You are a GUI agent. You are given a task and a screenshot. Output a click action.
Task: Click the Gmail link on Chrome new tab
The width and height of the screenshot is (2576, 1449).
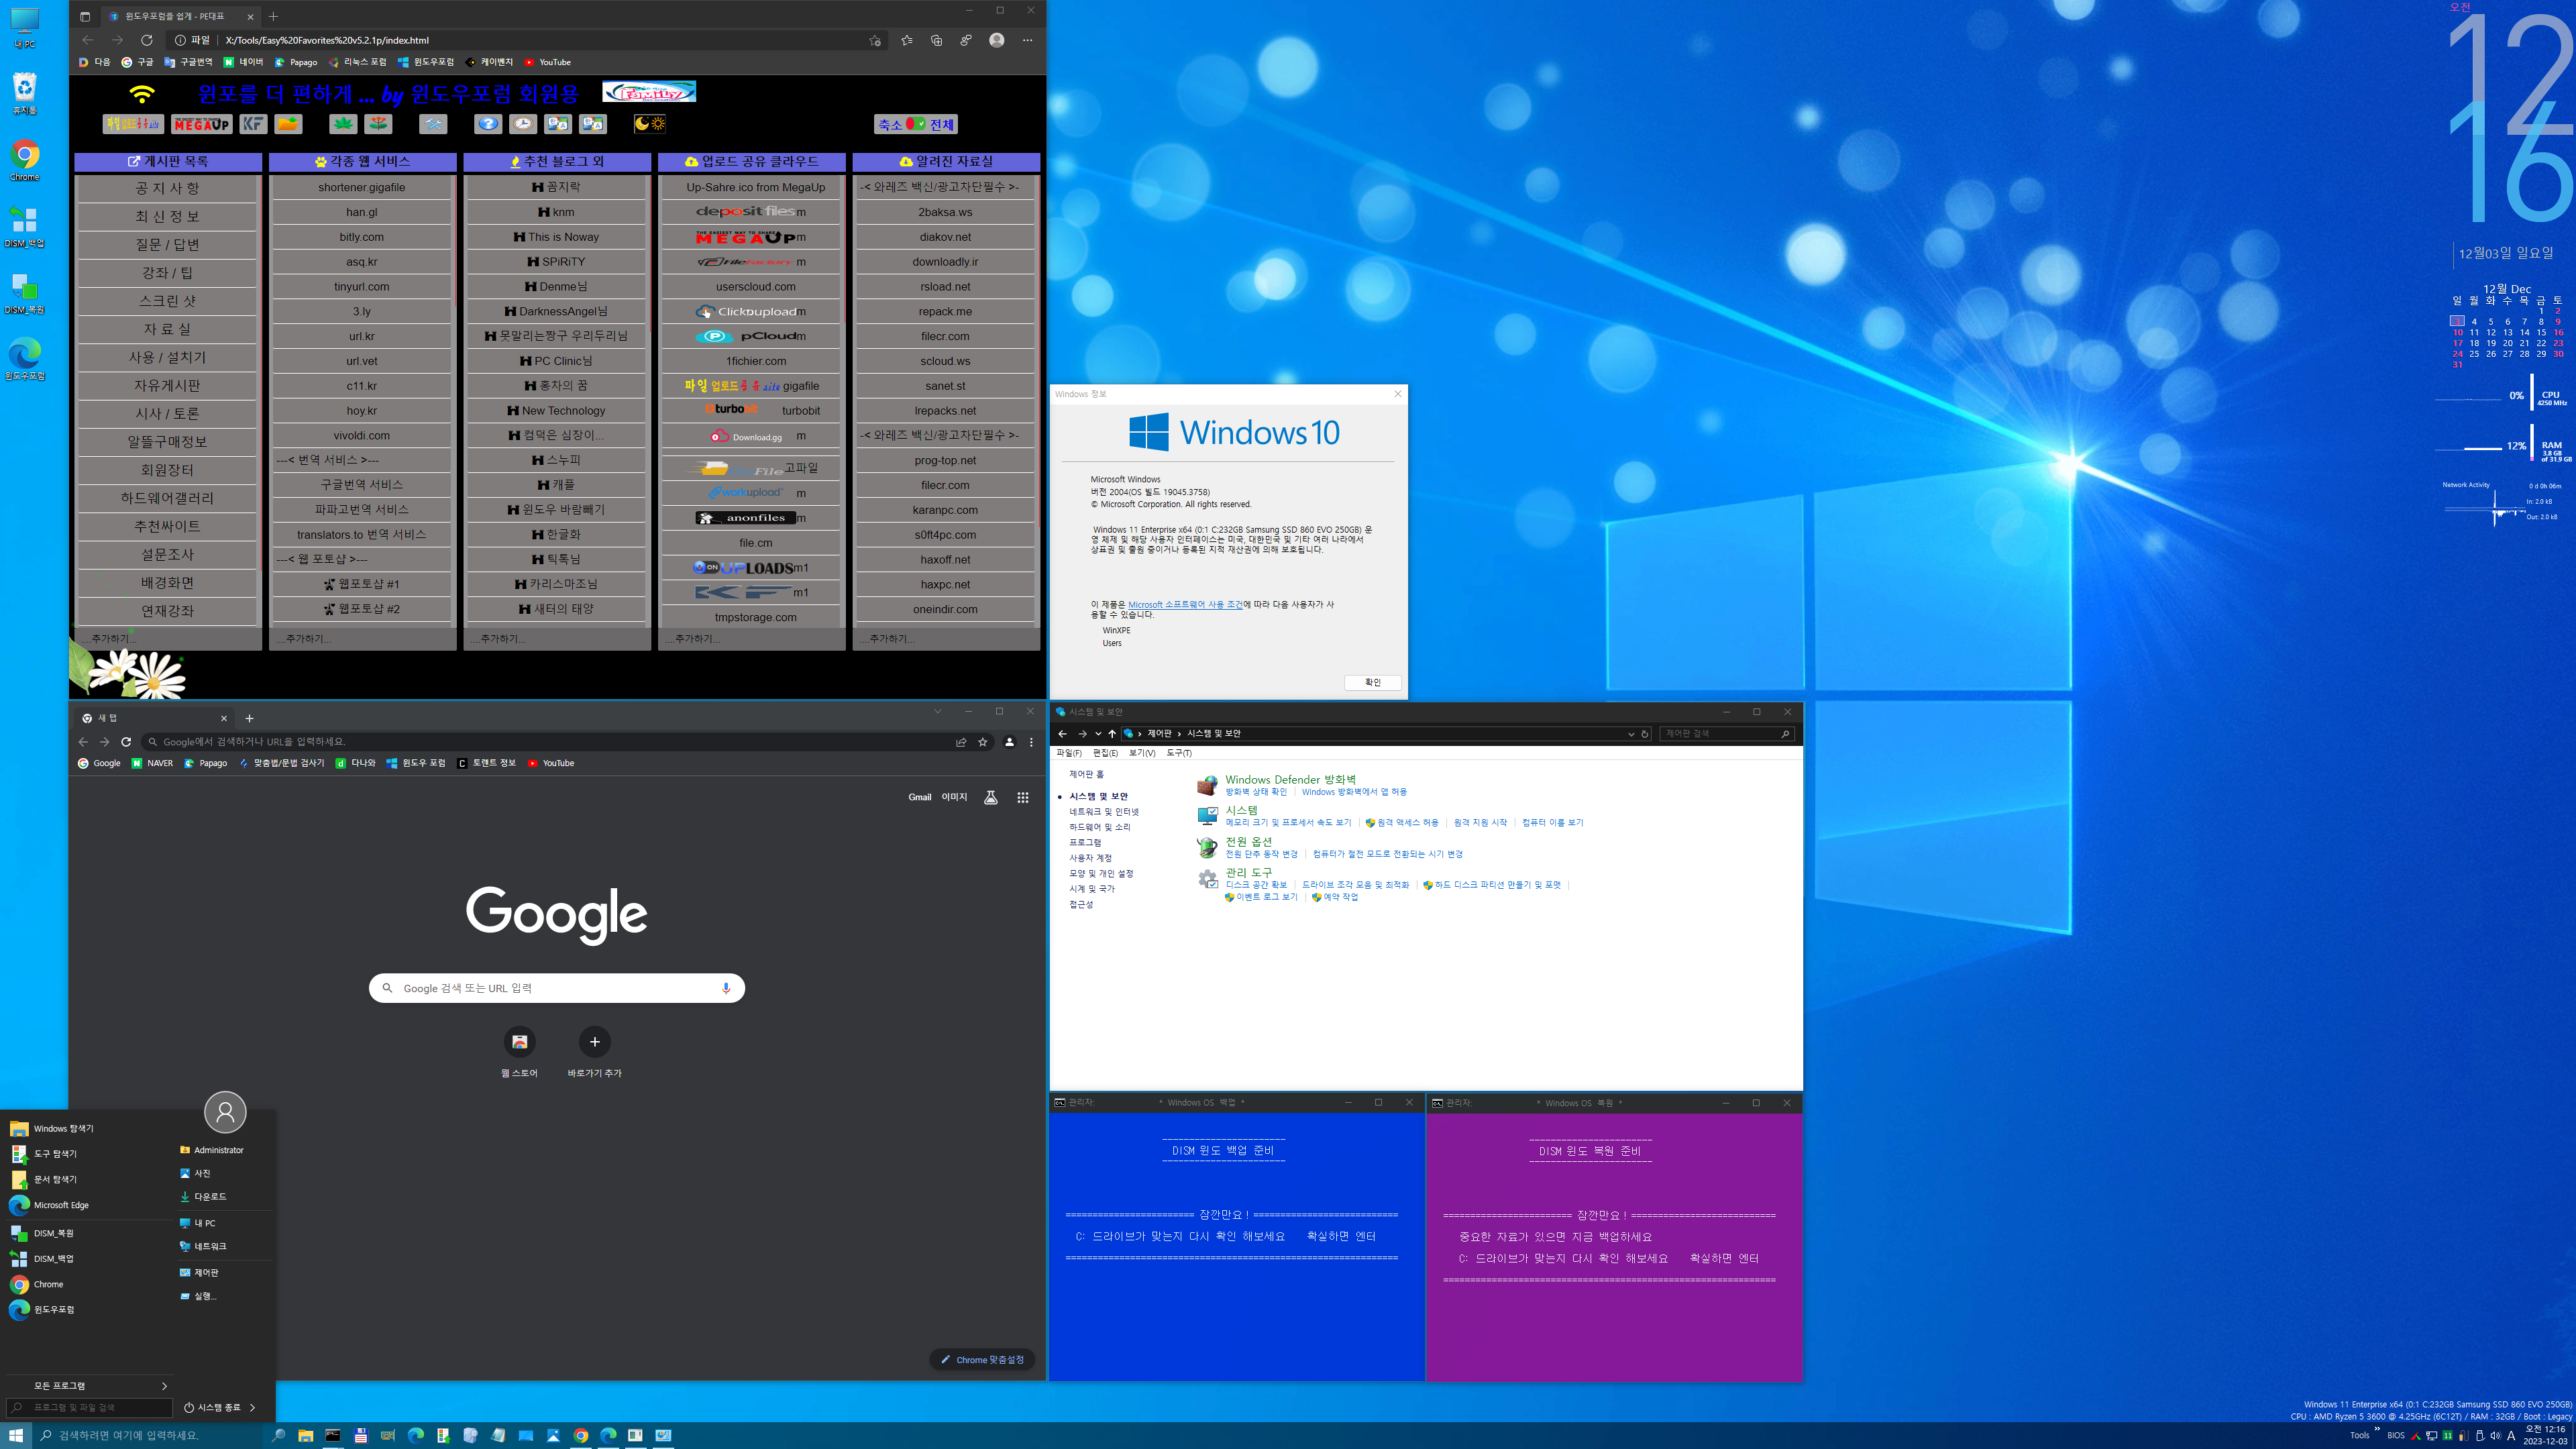[920, 797]
